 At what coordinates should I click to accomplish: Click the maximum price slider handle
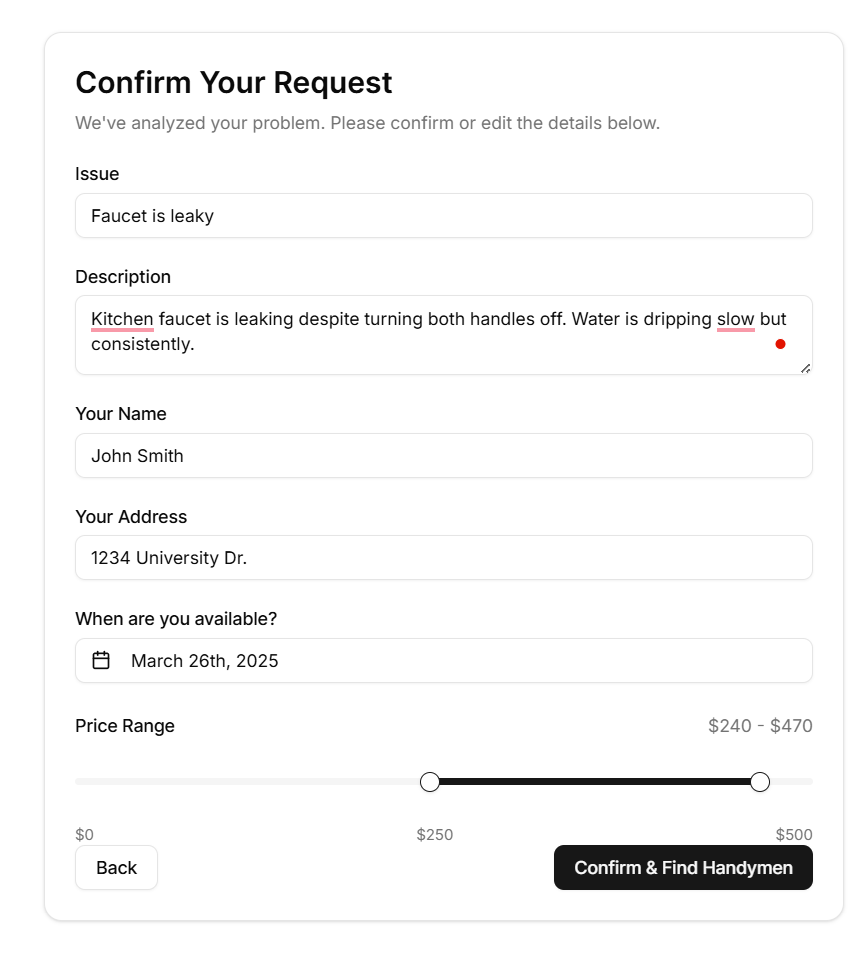[760, 782]
